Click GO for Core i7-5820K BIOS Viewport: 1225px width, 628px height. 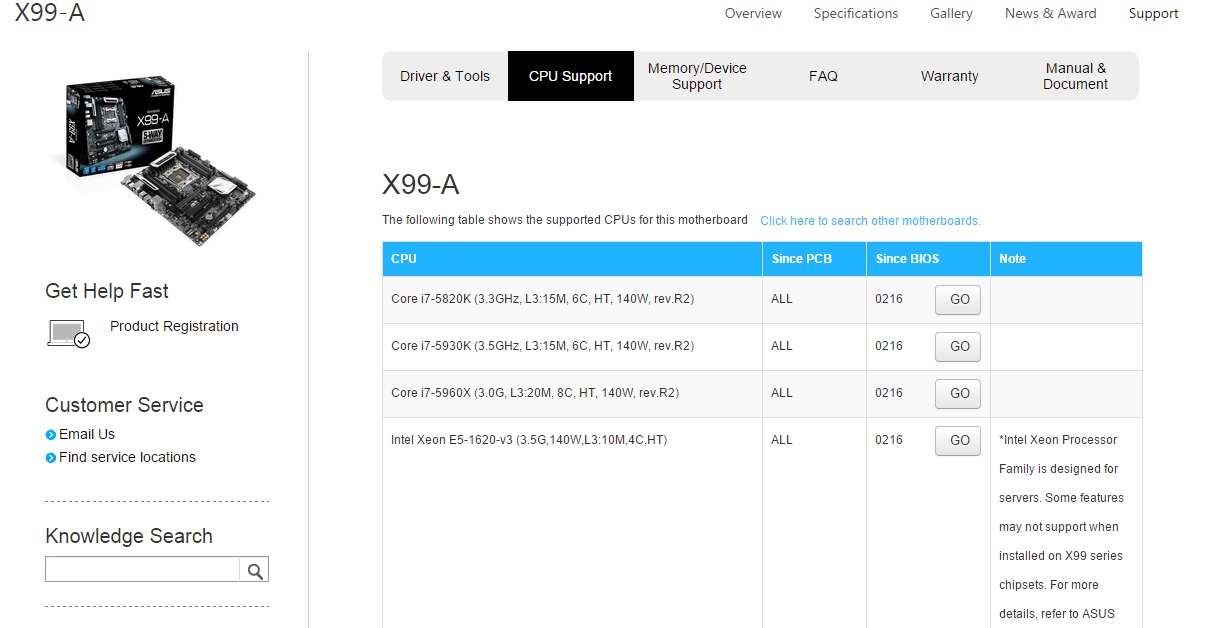(958, 300)
